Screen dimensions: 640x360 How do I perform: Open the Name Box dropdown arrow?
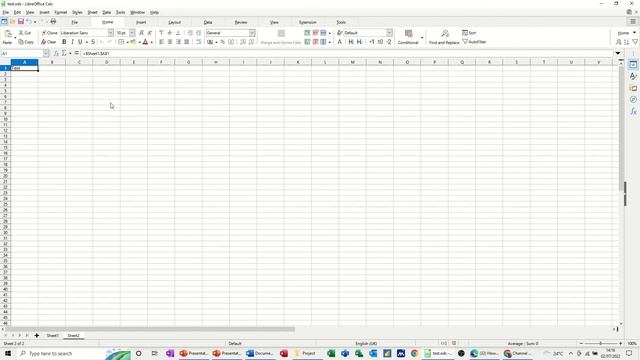click(46, 53)
